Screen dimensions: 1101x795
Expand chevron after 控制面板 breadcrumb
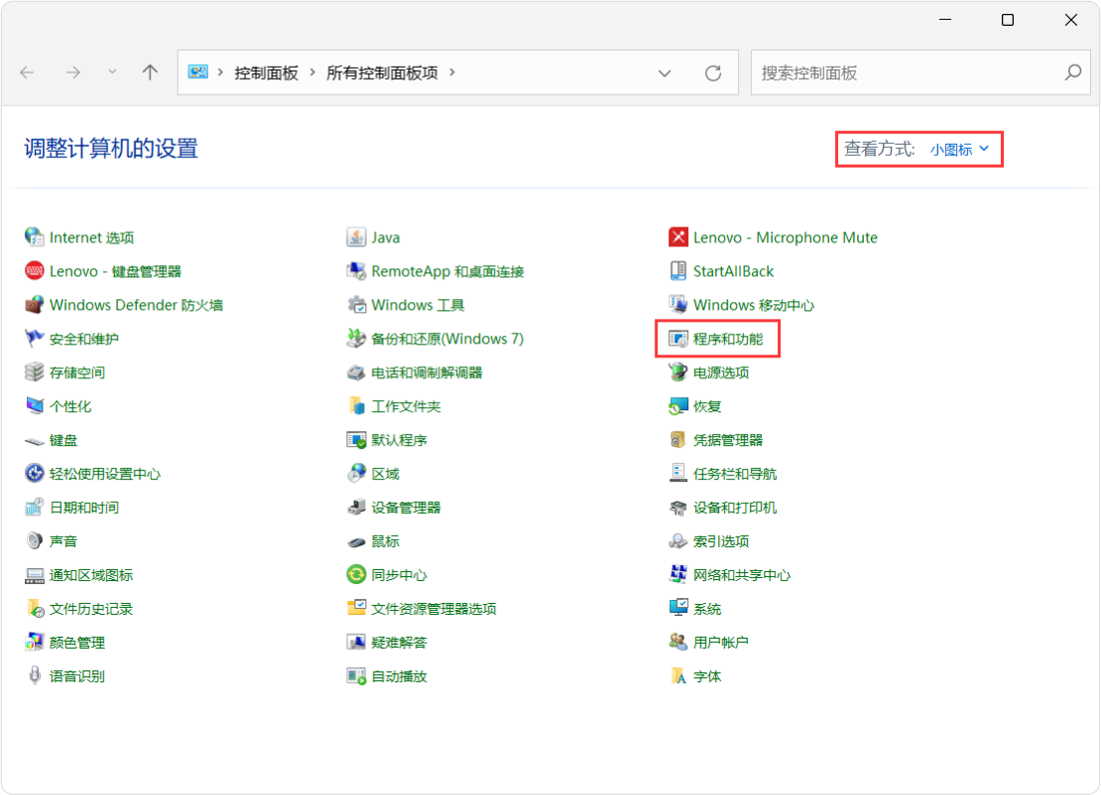pyautogui.click(x=312, y=72)
